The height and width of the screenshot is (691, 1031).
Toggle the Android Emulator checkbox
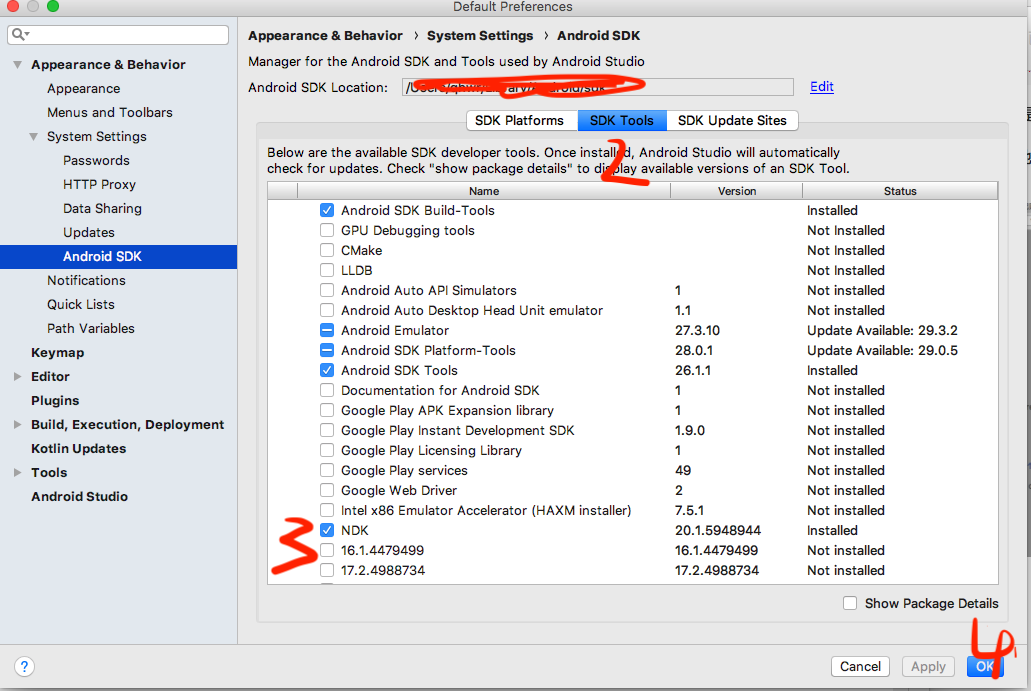click(x=327, y=330)
